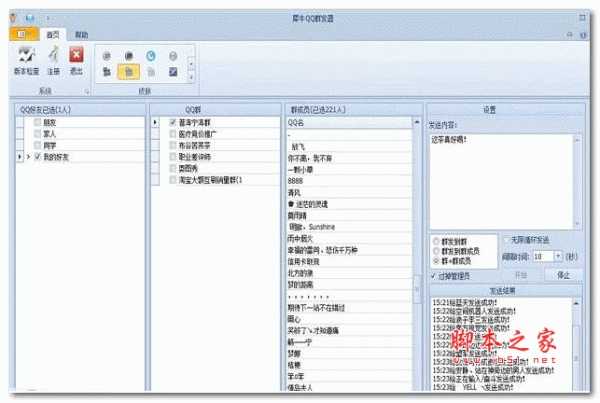Select the highlighted yellow skin icon

coord(129,72)
